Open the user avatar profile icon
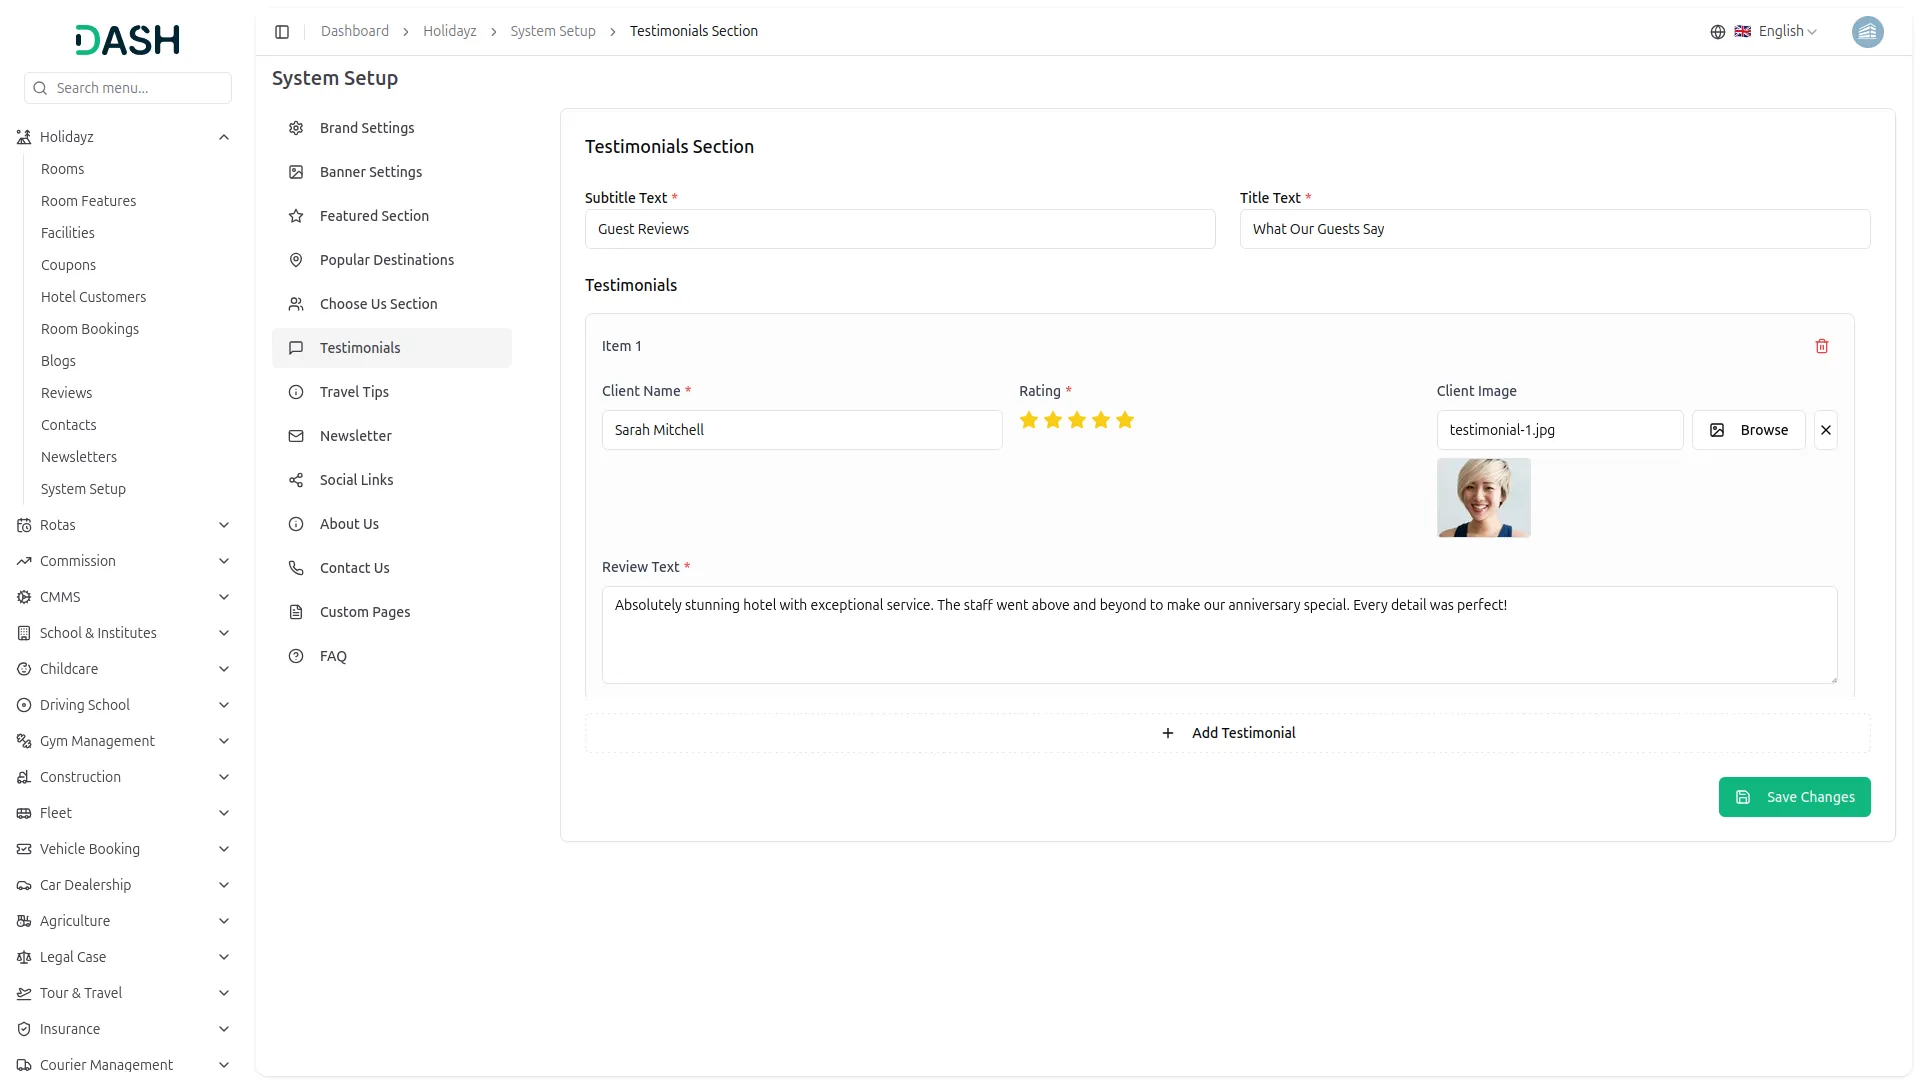This screenshot has height=1080, width=1920. [x=1866, y=32]
